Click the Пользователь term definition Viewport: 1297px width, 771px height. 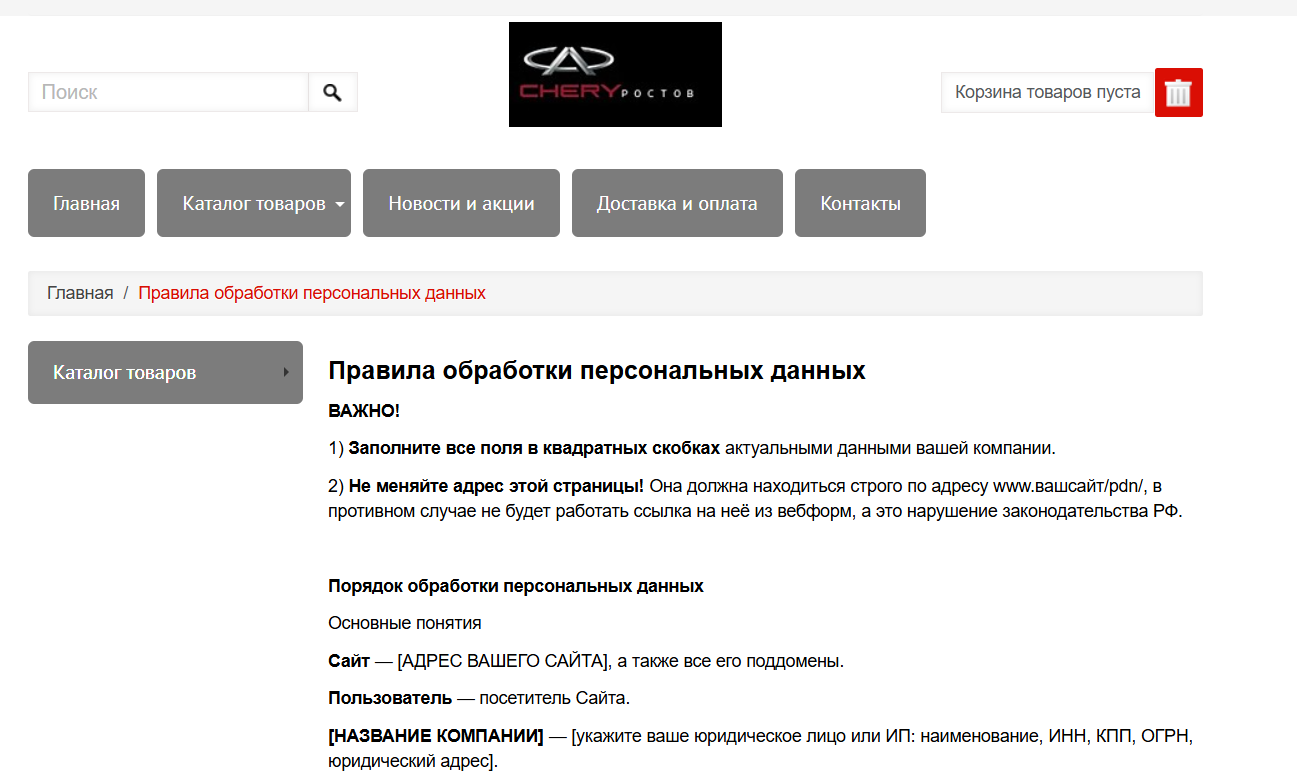(x=479, y=698)
